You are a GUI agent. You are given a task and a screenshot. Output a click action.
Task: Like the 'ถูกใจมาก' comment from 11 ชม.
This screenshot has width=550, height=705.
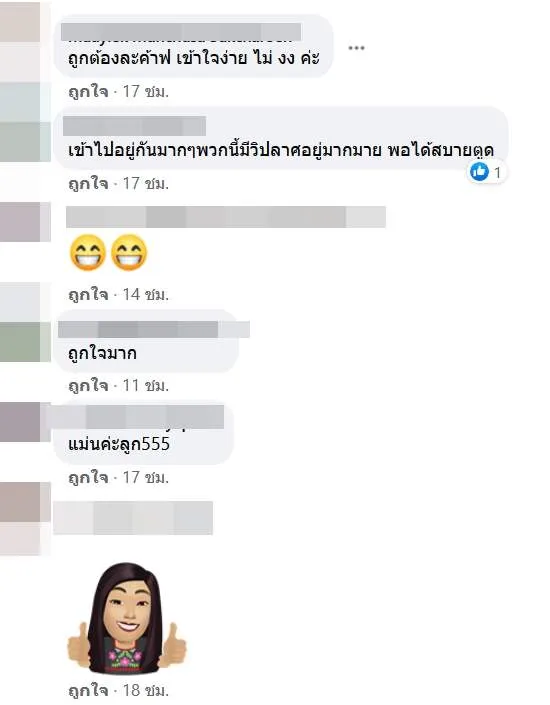point(88,386)
